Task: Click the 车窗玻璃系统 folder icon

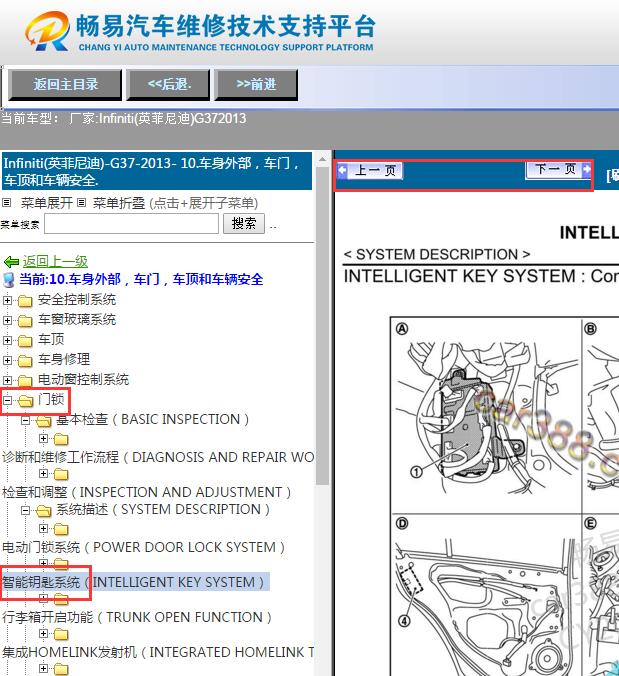Action: (x=25, y=321)
